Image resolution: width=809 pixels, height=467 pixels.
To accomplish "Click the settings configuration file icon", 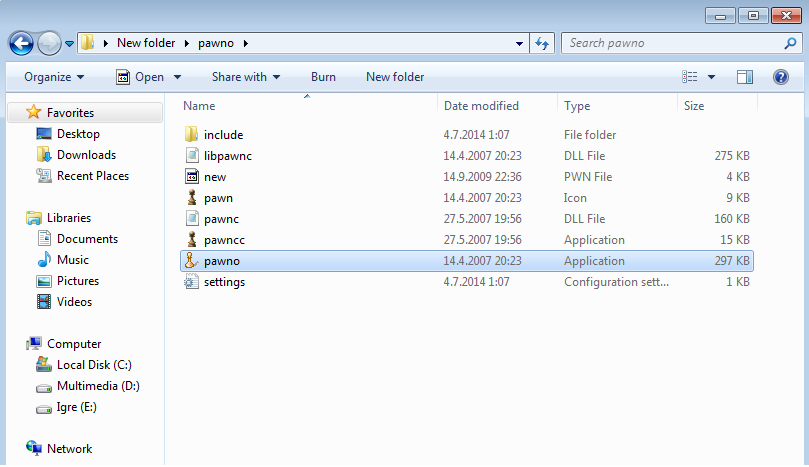I will [x=192, y=282].
